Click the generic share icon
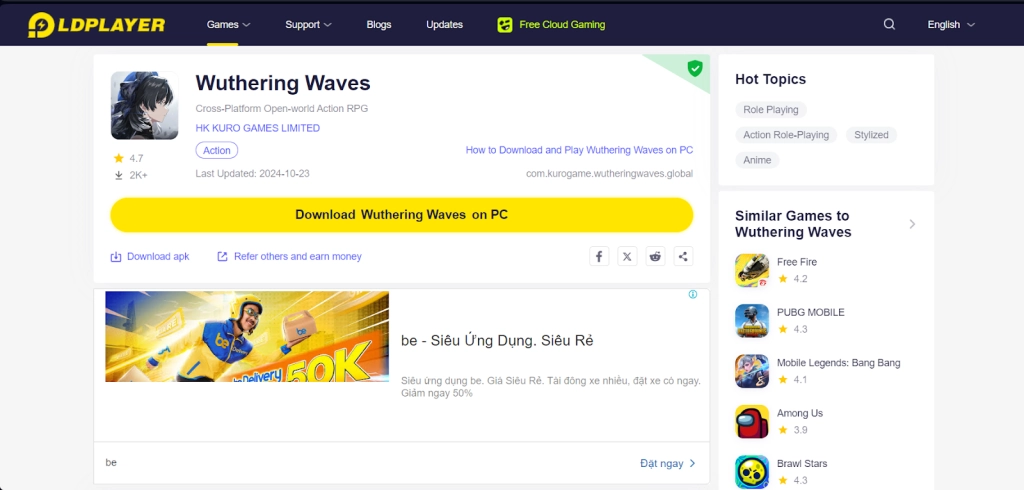This screenshot has width=1024, height=490. [x=683, y=256]
